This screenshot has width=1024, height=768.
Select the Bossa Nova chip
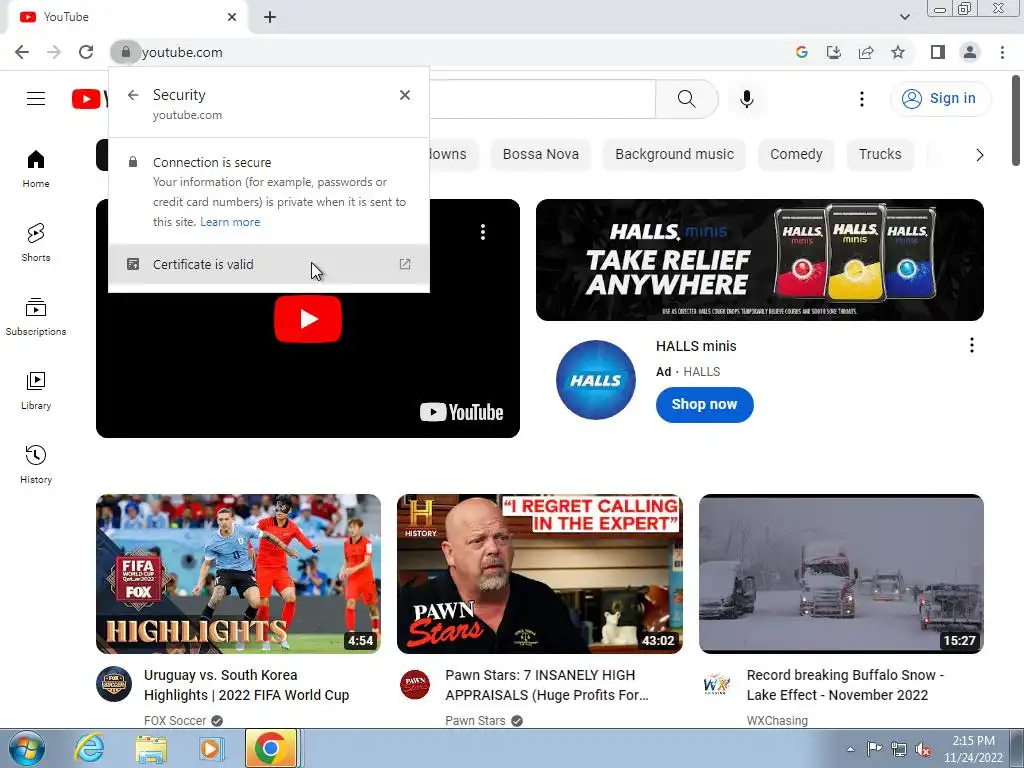pos(541,155)
